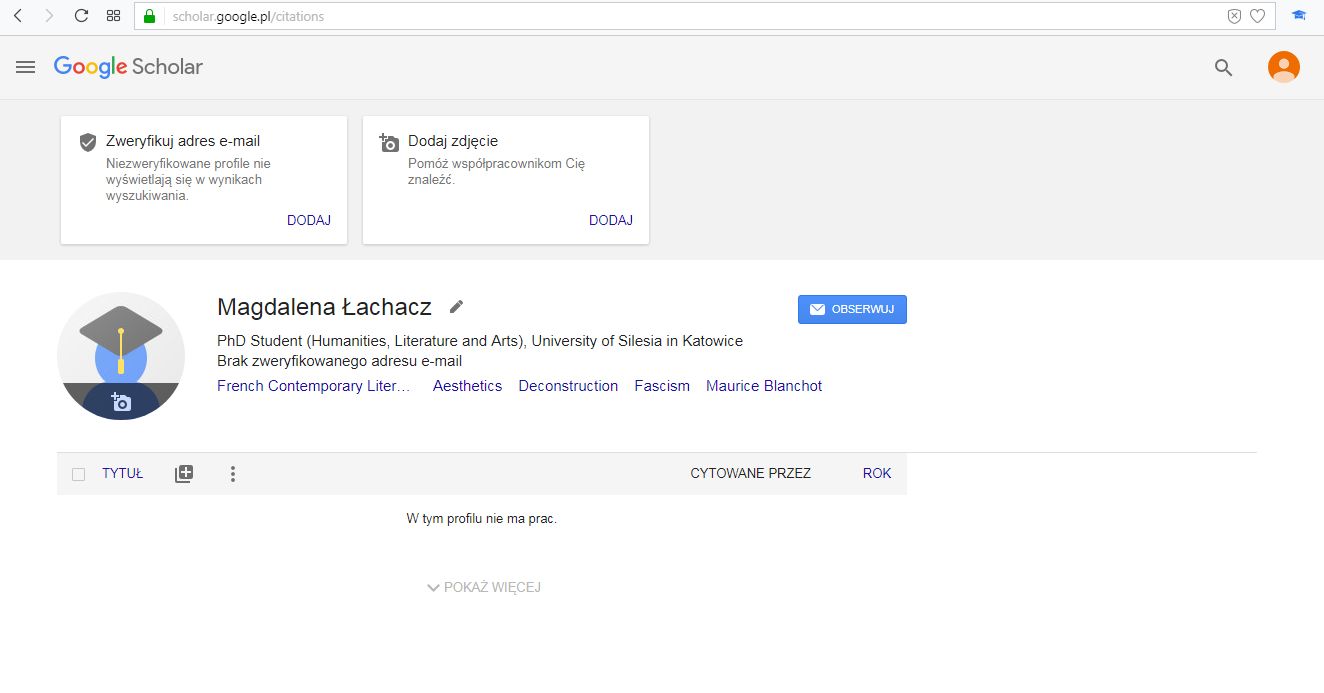Click DODAJ on the Dodaj zdjęcie card
1324x693 pixels.
[x=611, y=220]
